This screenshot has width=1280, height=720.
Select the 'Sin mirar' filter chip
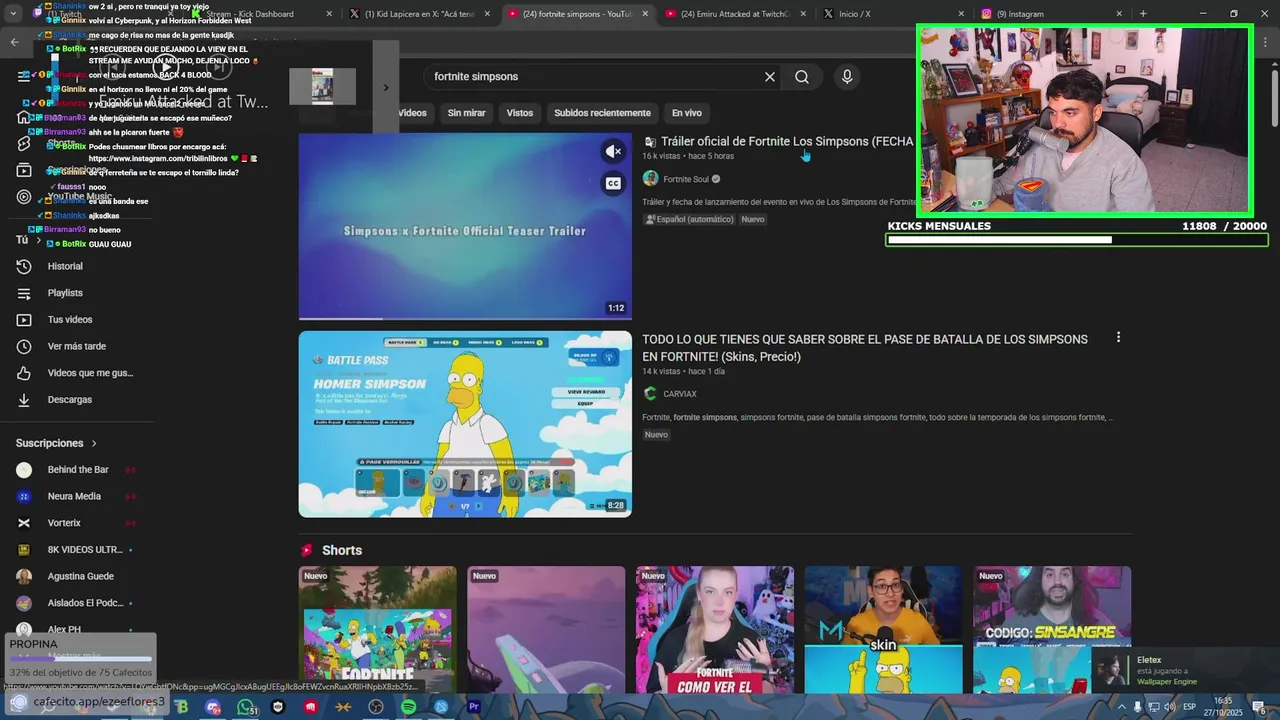click(466, 113)
